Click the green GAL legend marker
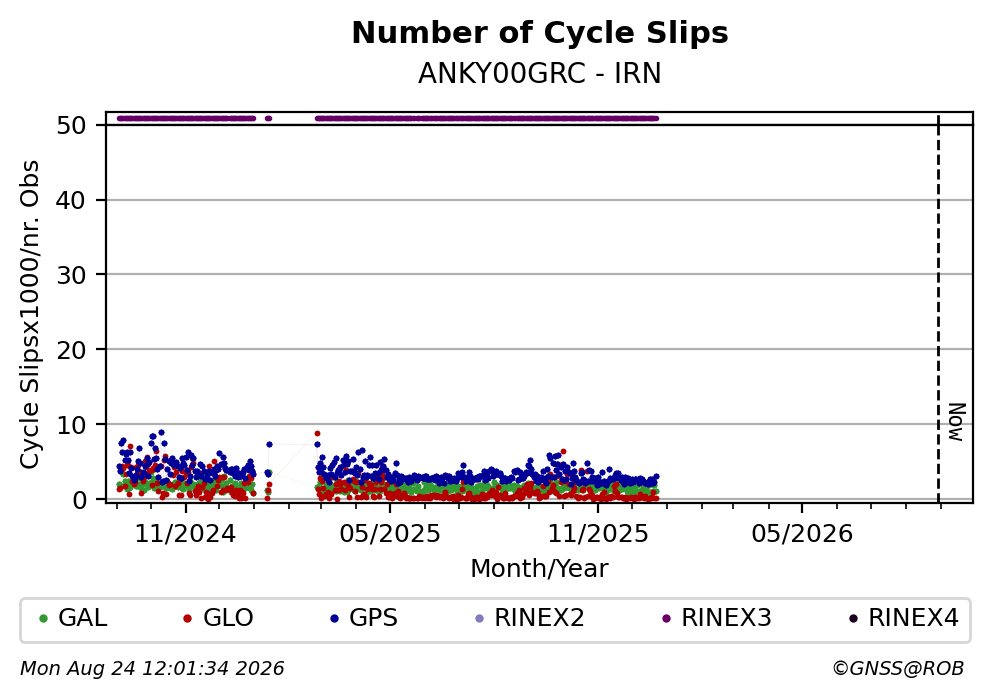The height and width of the screenshot is (699, 993). pyautogui.click(x=44, y=619)
